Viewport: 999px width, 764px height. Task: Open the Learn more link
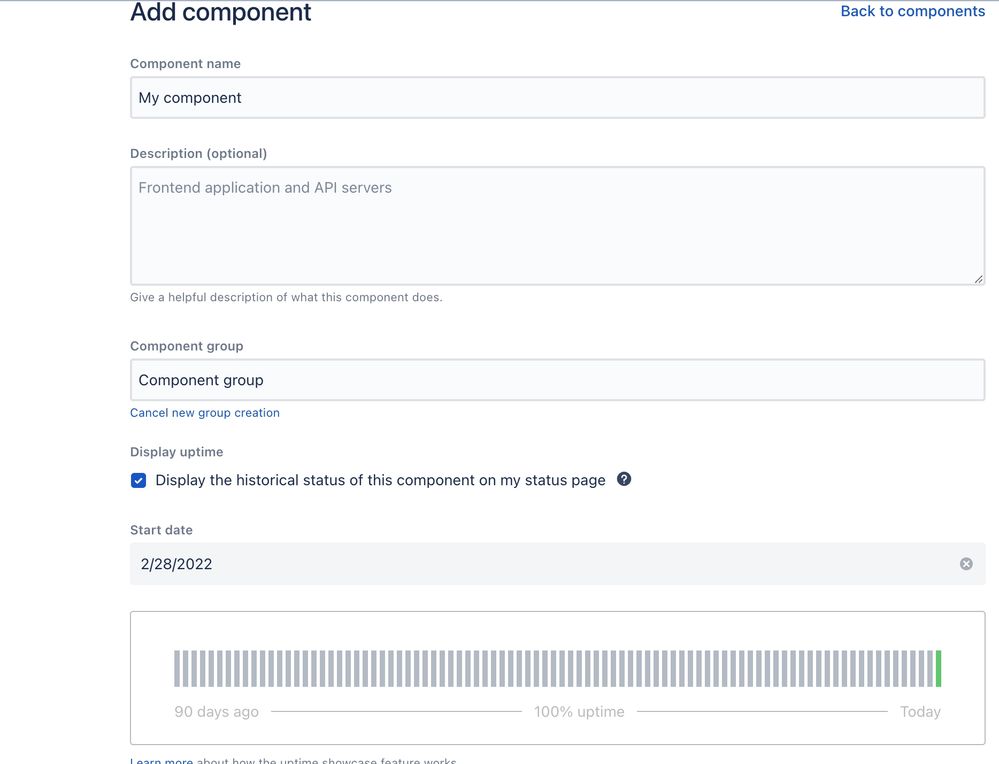[161, 761]
